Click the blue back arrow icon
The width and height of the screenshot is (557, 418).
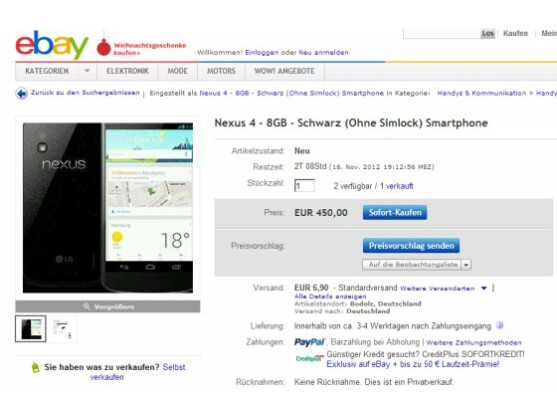coord(22,93)
